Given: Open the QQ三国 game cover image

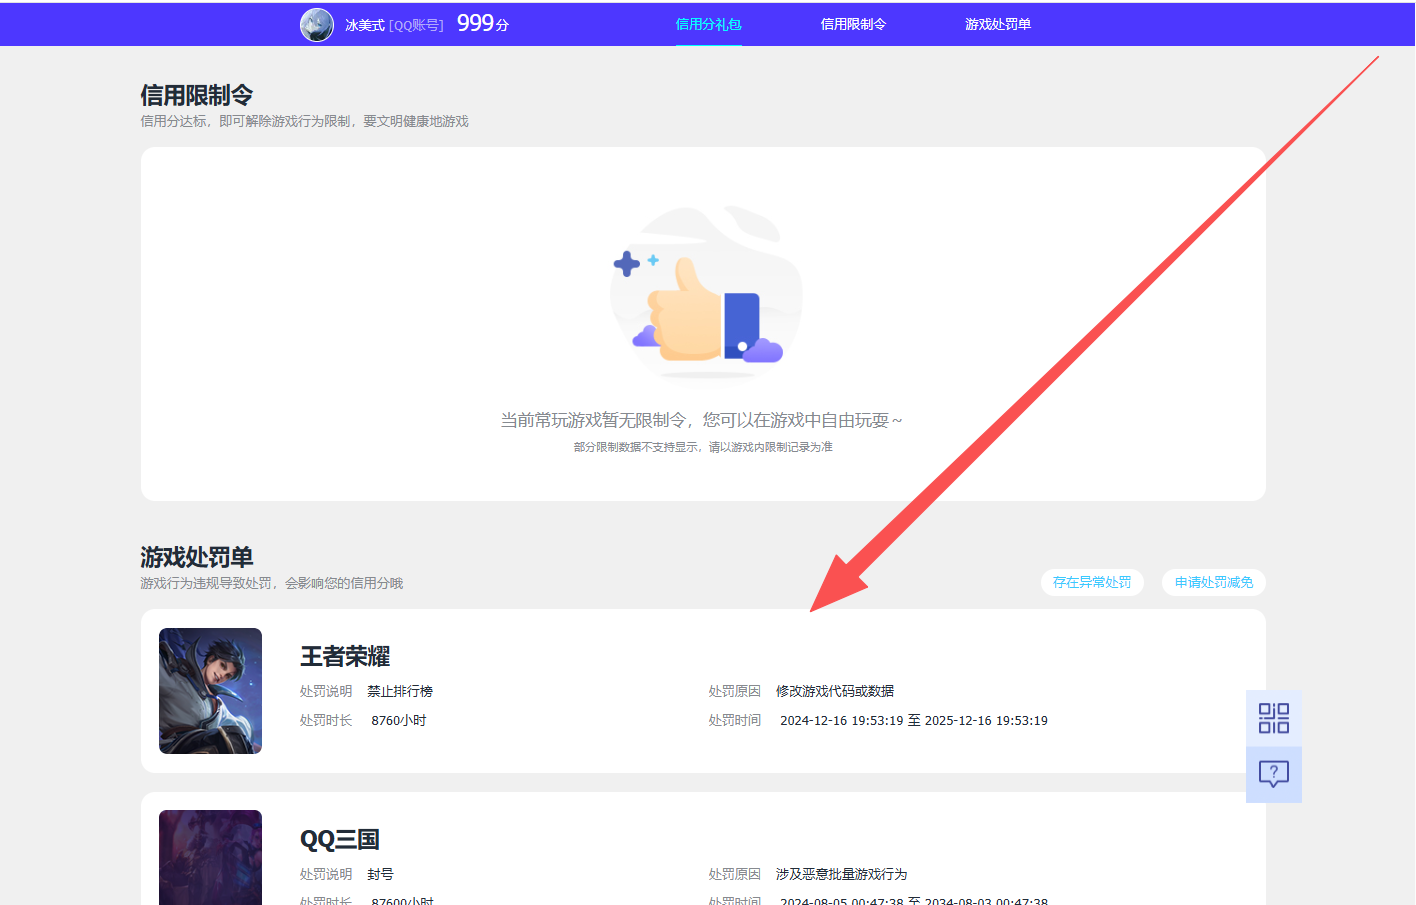Looking at the screenshot, I should pyautogui.click(x=210, y=857).
